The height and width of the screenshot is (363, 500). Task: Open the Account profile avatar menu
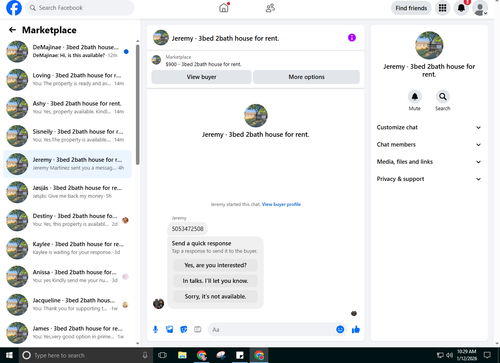click(x=480, y=8)
